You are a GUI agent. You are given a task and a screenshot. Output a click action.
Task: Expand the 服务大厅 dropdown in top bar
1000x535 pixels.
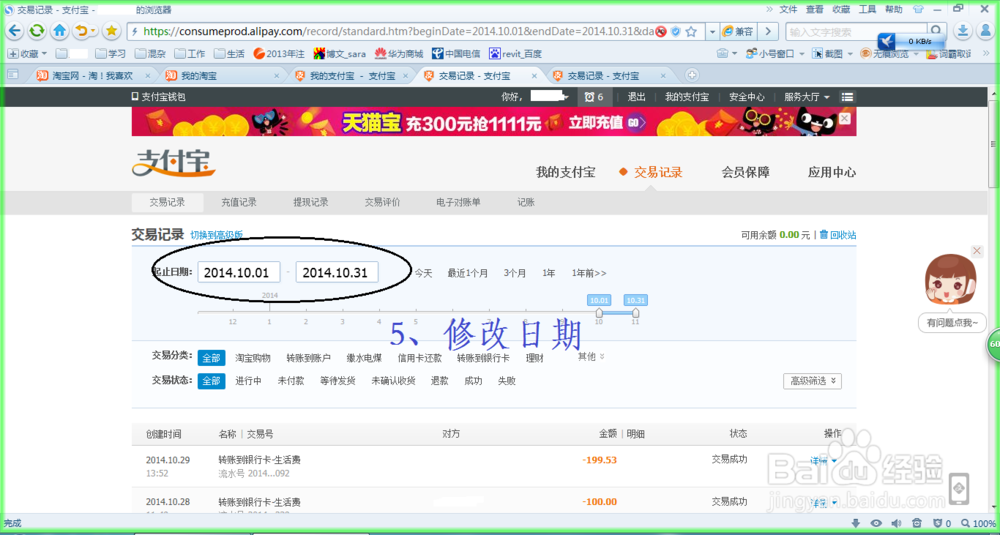pyautogui.click(x=806, y=97)
